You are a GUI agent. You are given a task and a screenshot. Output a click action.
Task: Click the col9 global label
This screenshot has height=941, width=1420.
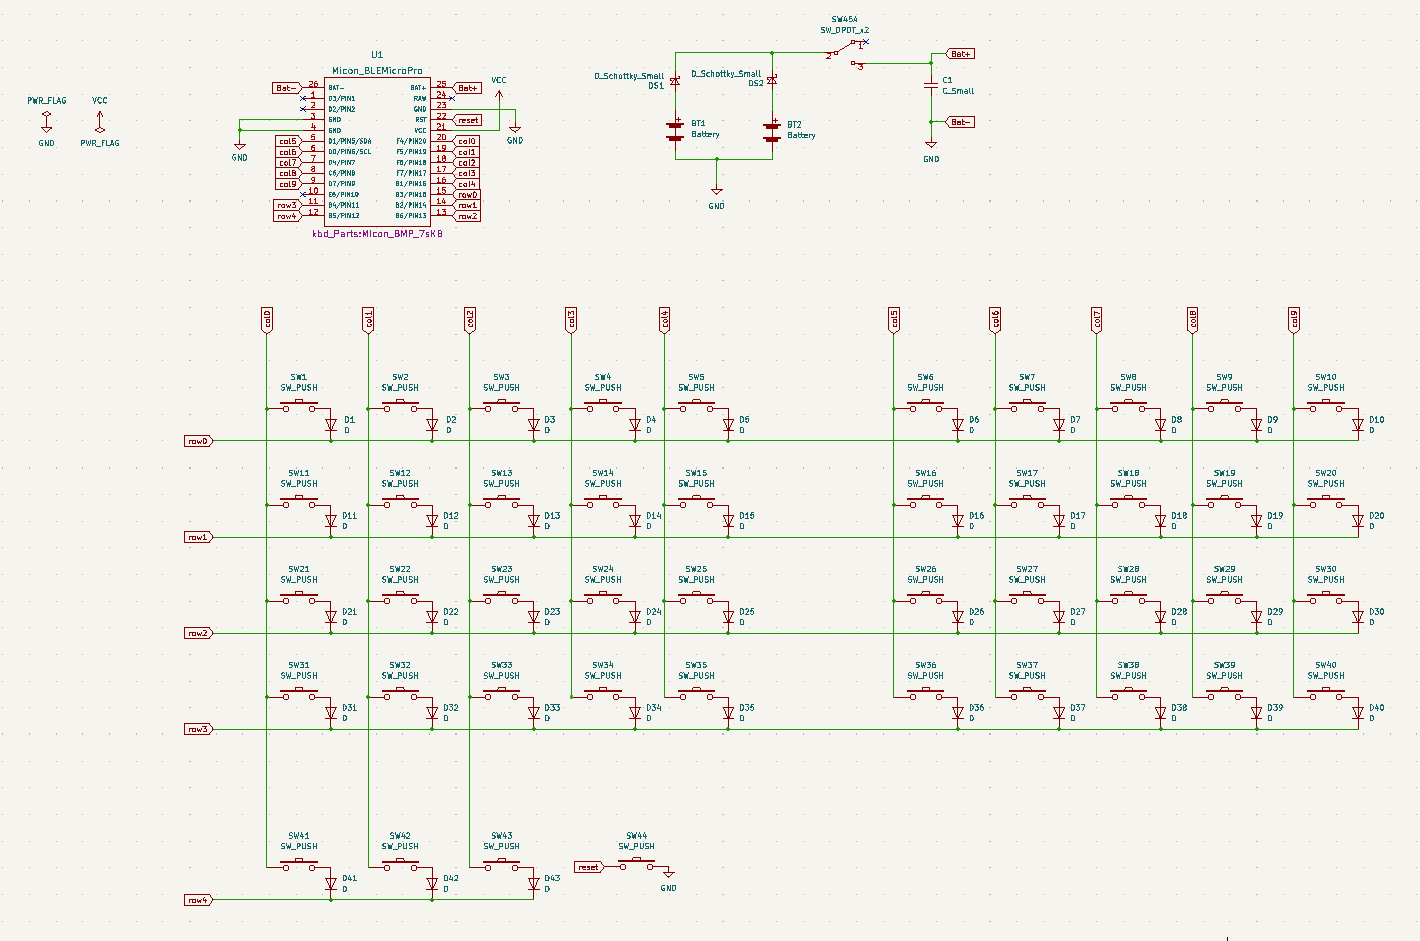pos(1294,320)
